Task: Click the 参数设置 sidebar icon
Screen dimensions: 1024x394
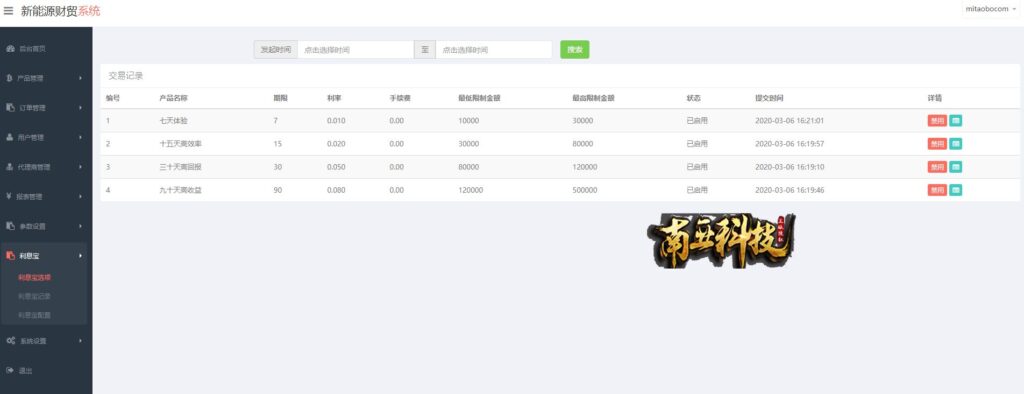Action: point(10,226)
